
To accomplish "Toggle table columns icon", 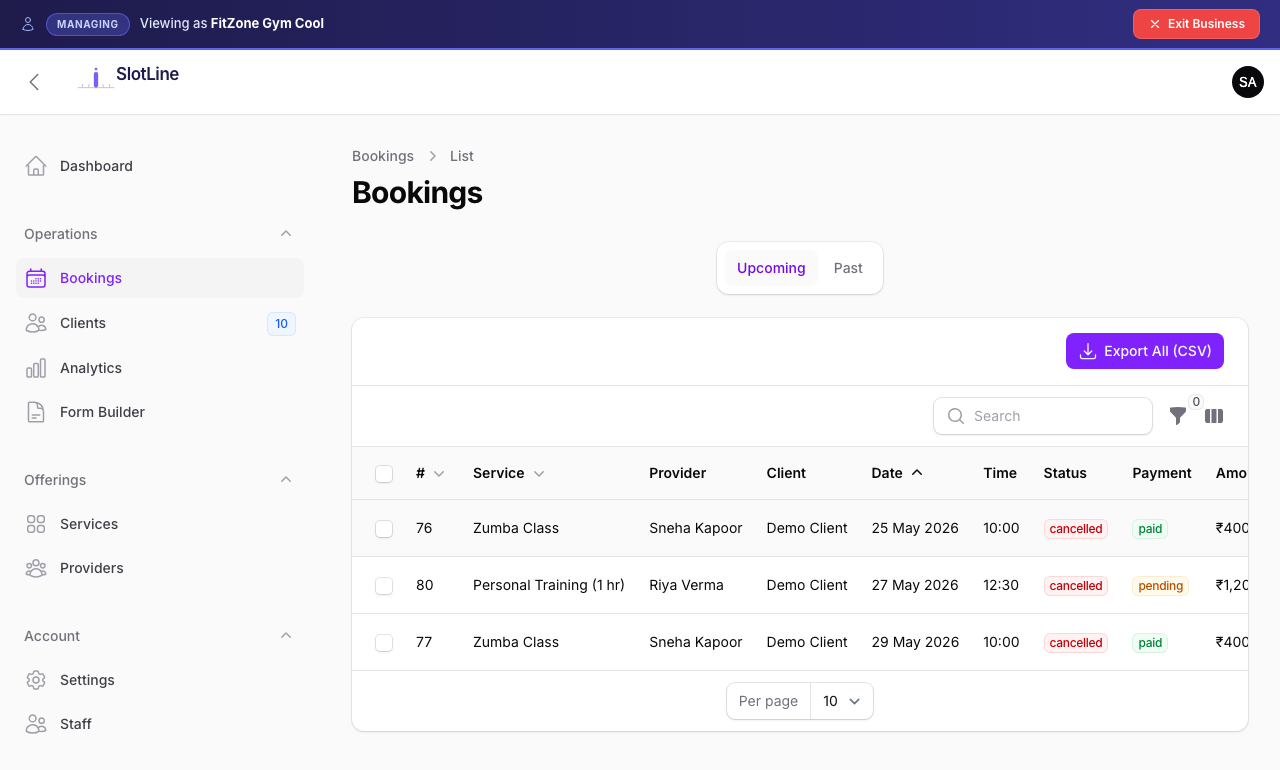I will 1214,416.
